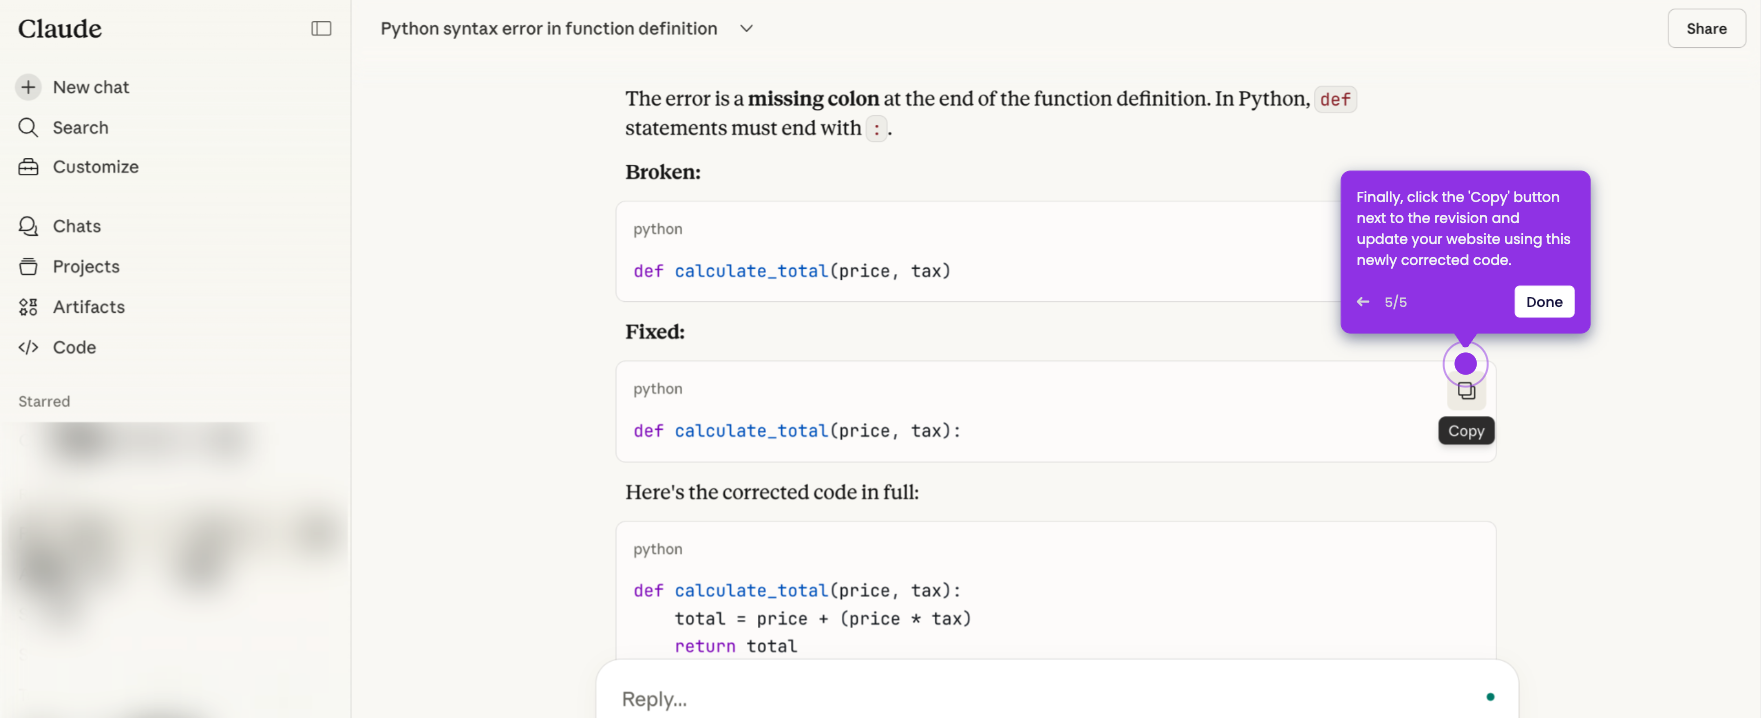Copy the Fixed code block using copy icon
This screenshot has height=718, width=1761.
point(1466,391)
